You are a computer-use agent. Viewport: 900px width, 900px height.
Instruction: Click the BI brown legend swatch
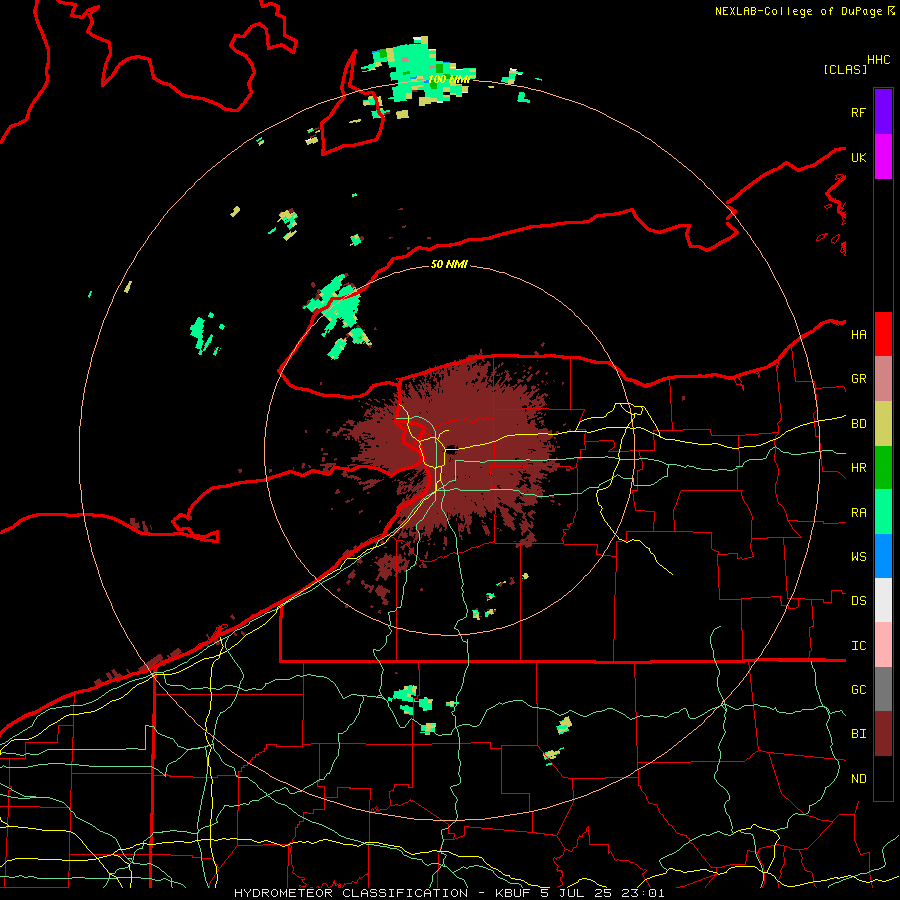pyautogui.click(x=883, y=734)
